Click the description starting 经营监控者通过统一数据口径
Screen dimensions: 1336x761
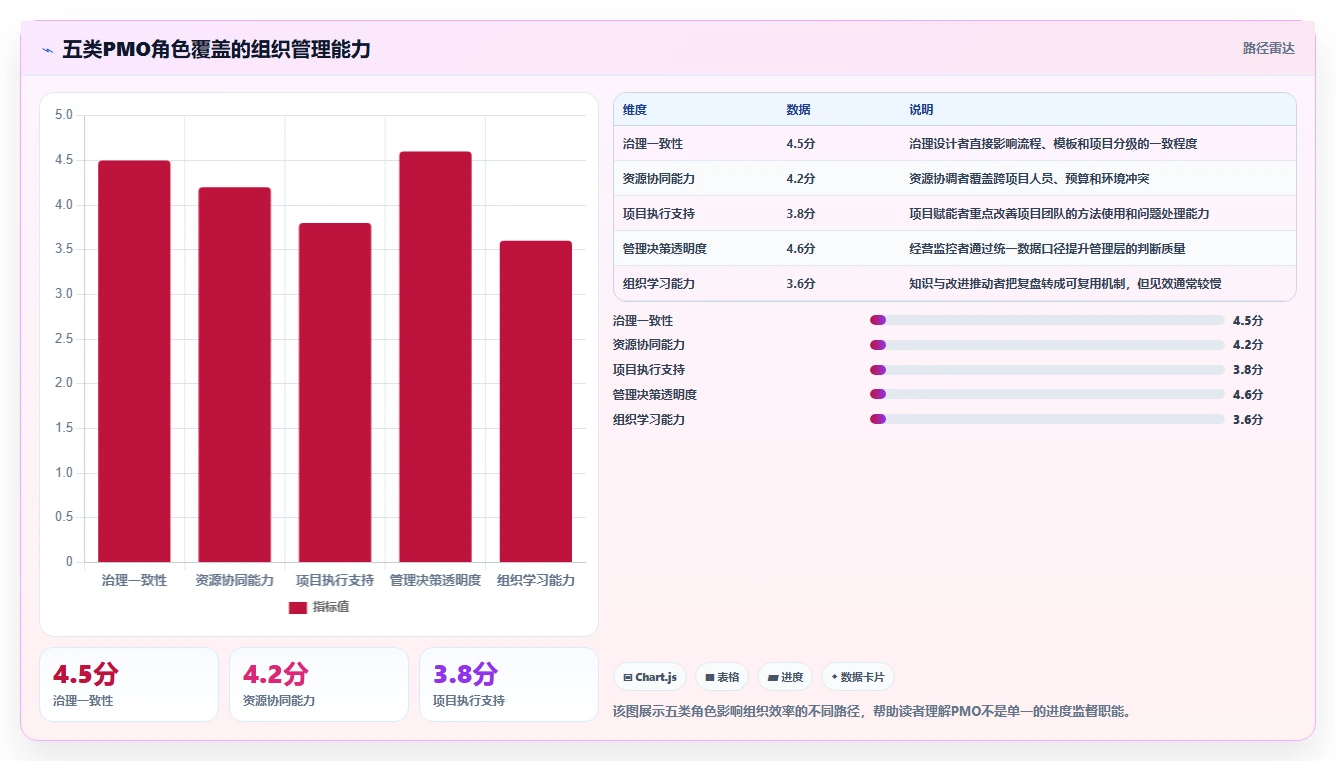(1047, 249)
